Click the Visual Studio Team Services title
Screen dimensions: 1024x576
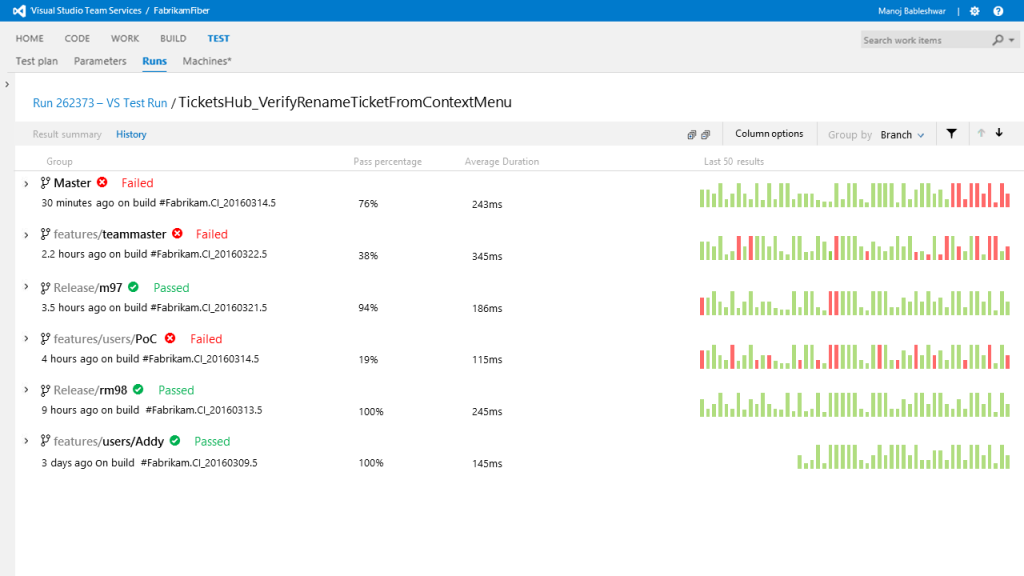coord(86,10)
